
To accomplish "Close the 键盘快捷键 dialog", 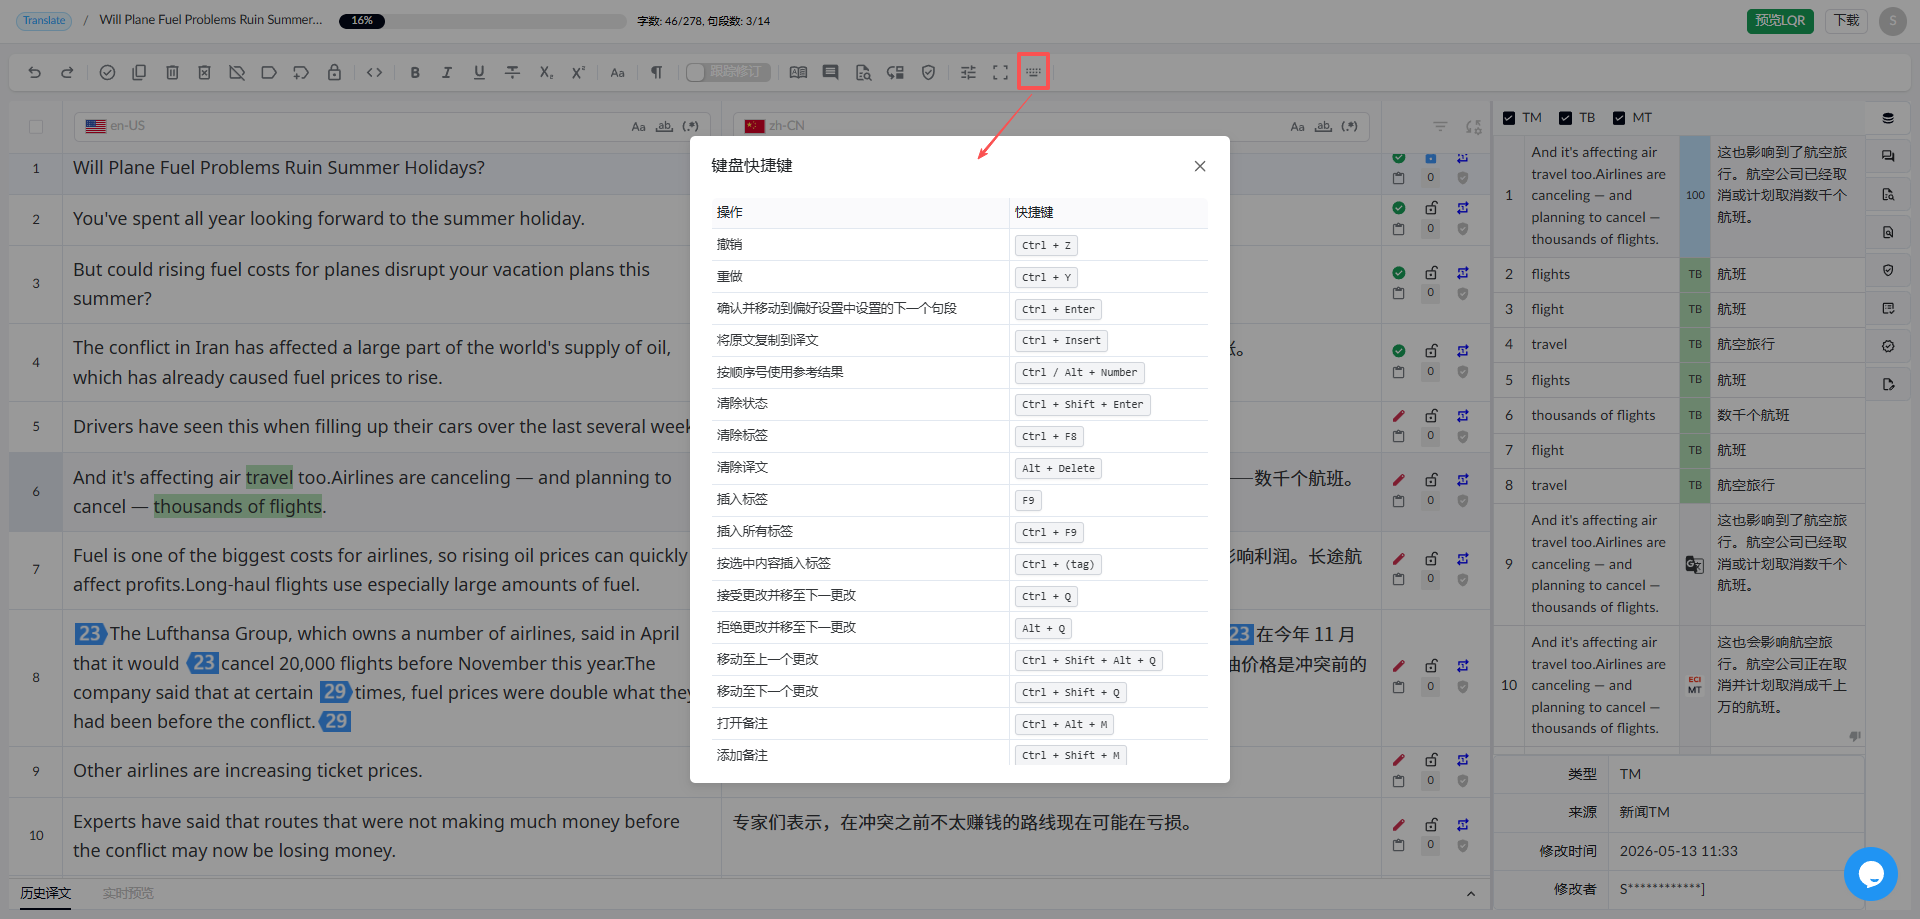I will [1200, 166].
